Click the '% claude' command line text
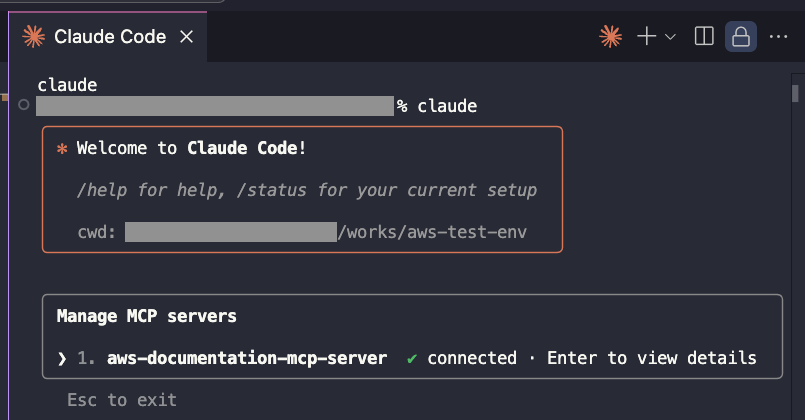This screenshot has height=420, width=805. (437, 106)
